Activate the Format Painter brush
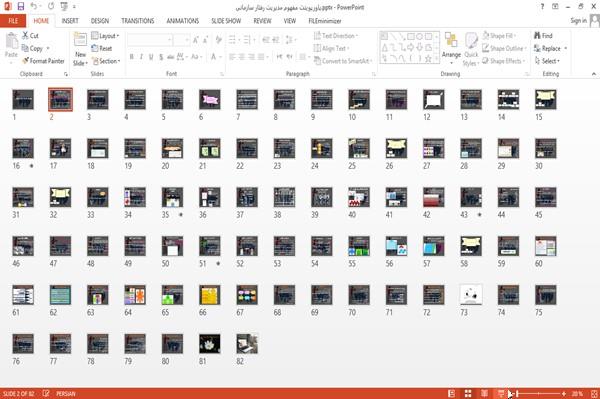Image resolution: width=600 pixels, height=399 pixels. click(43, 61)
